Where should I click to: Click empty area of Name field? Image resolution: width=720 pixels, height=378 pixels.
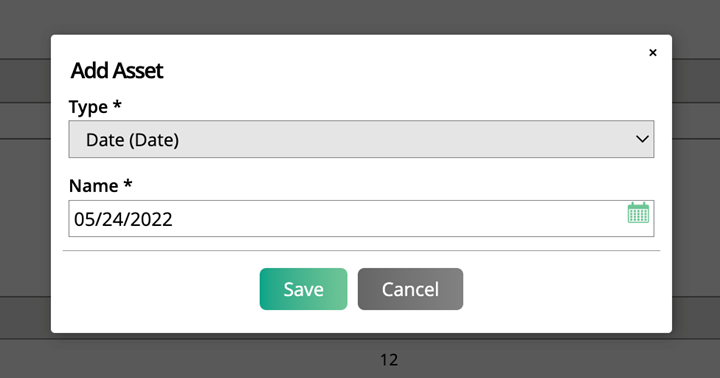395,219
